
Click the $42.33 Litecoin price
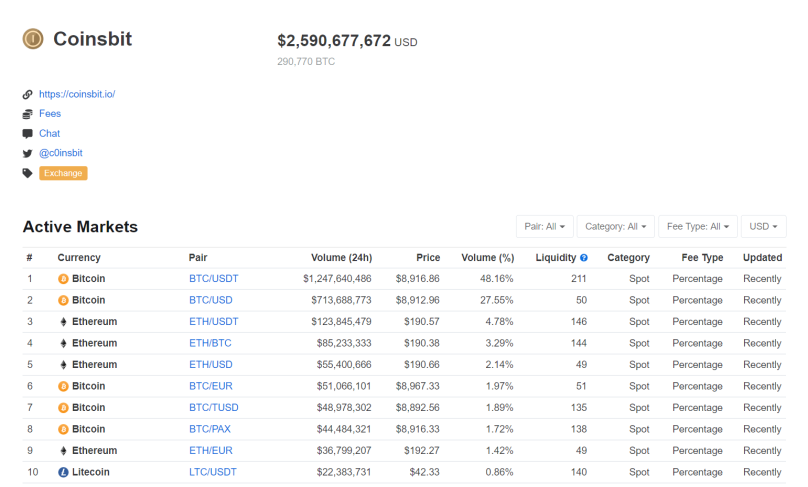click(425, 472)
